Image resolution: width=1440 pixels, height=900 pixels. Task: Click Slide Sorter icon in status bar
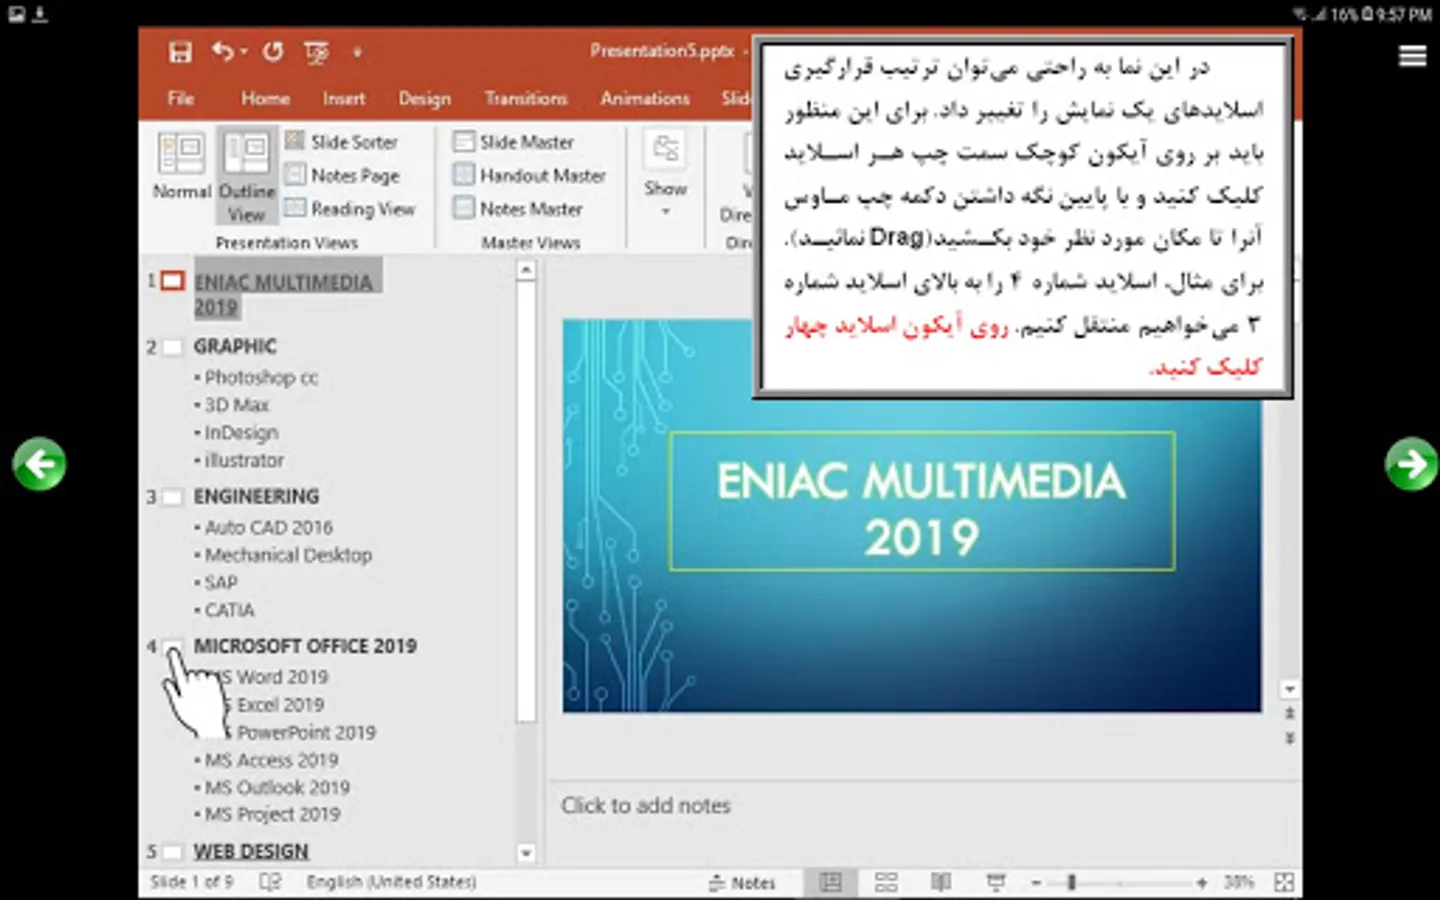(x=886, y=882)
